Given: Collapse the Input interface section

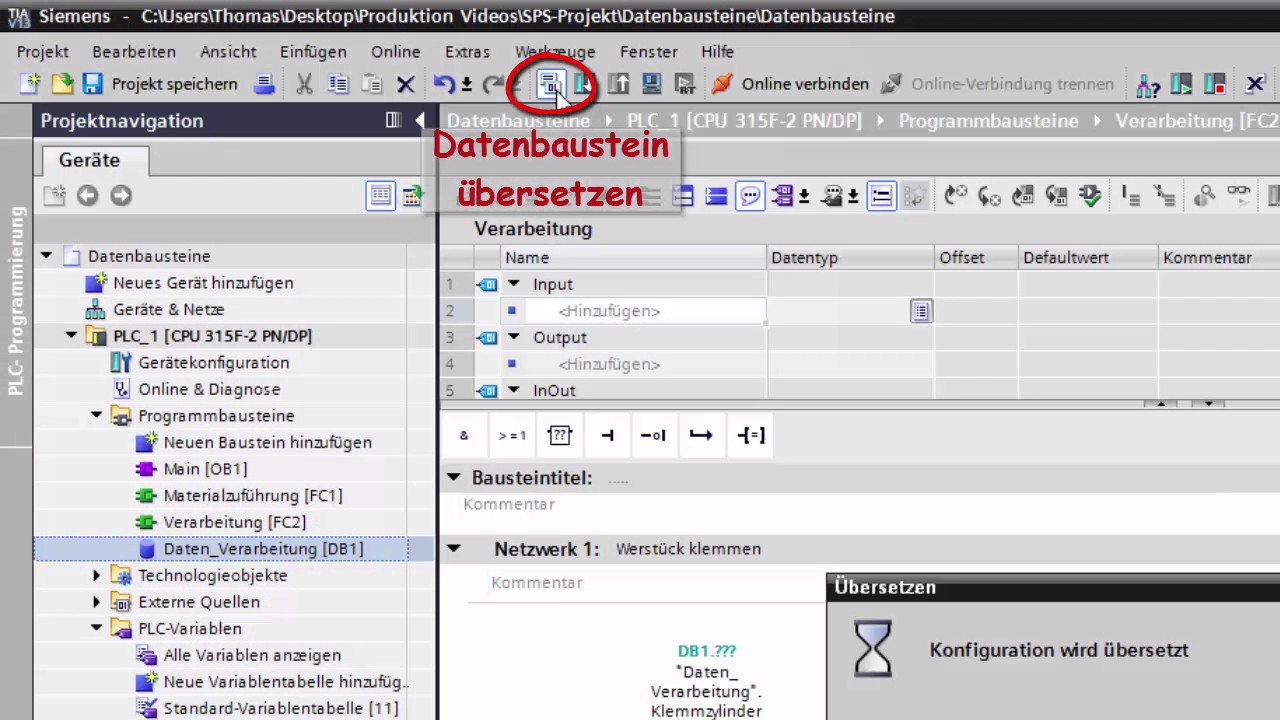Looking at the screenshot, I should (x=514, y=284).
